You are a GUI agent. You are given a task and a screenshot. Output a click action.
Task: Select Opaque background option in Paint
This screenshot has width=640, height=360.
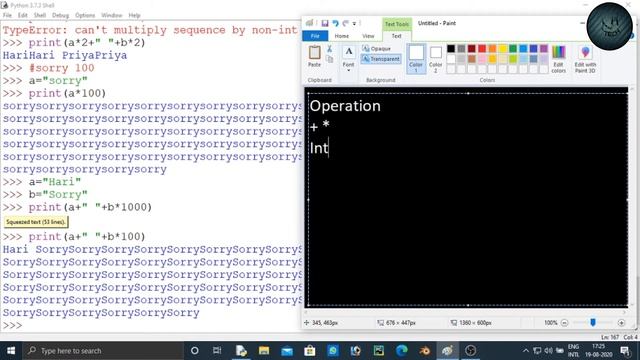pos(376,49)
